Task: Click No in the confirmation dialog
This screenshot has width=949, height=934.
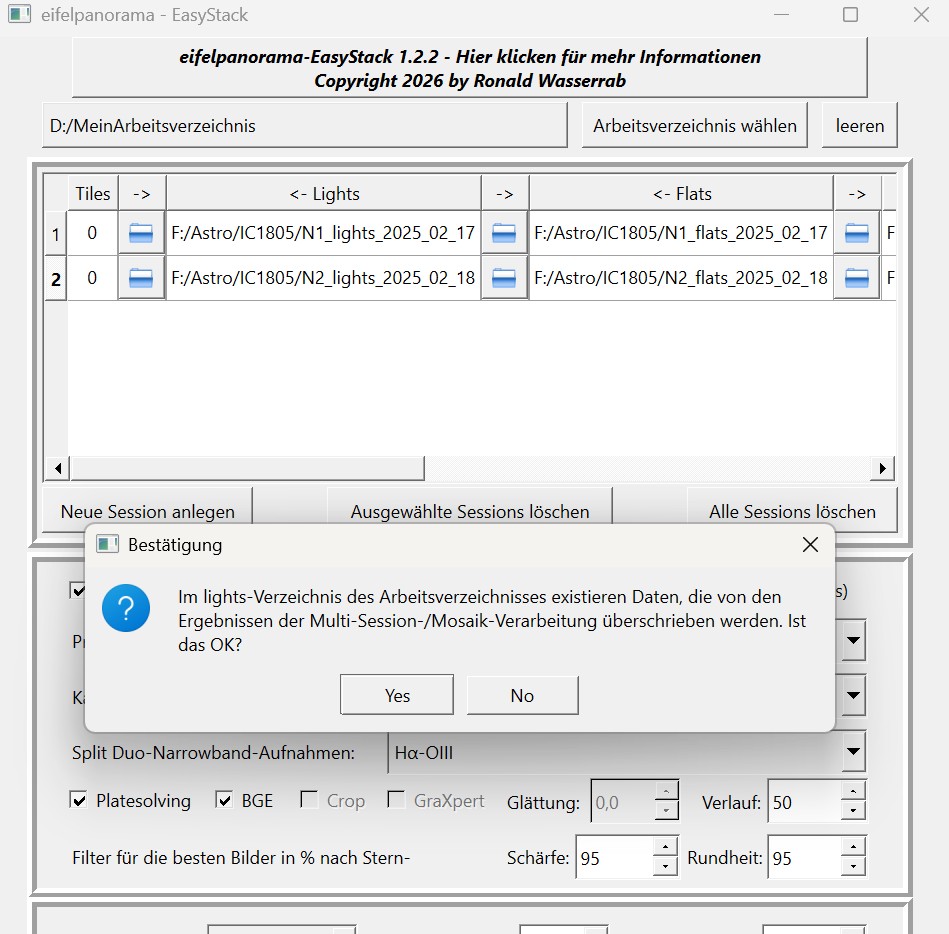Action: click(522, 695)
